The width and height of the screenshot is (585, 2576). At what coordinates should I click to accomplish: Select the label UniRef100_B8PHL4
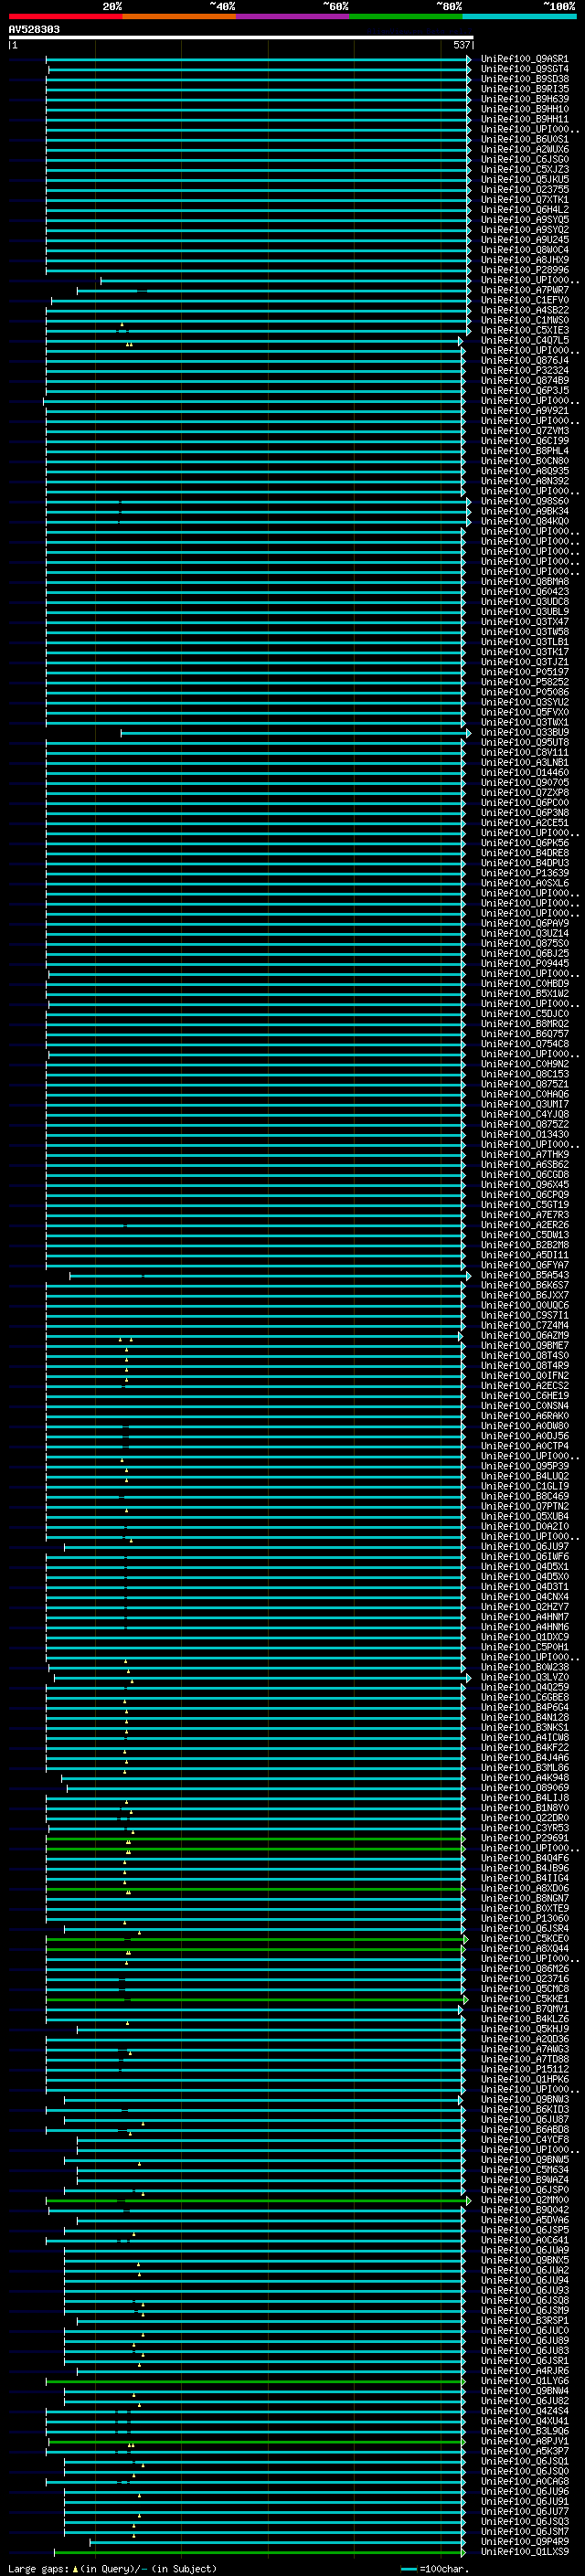525,451
